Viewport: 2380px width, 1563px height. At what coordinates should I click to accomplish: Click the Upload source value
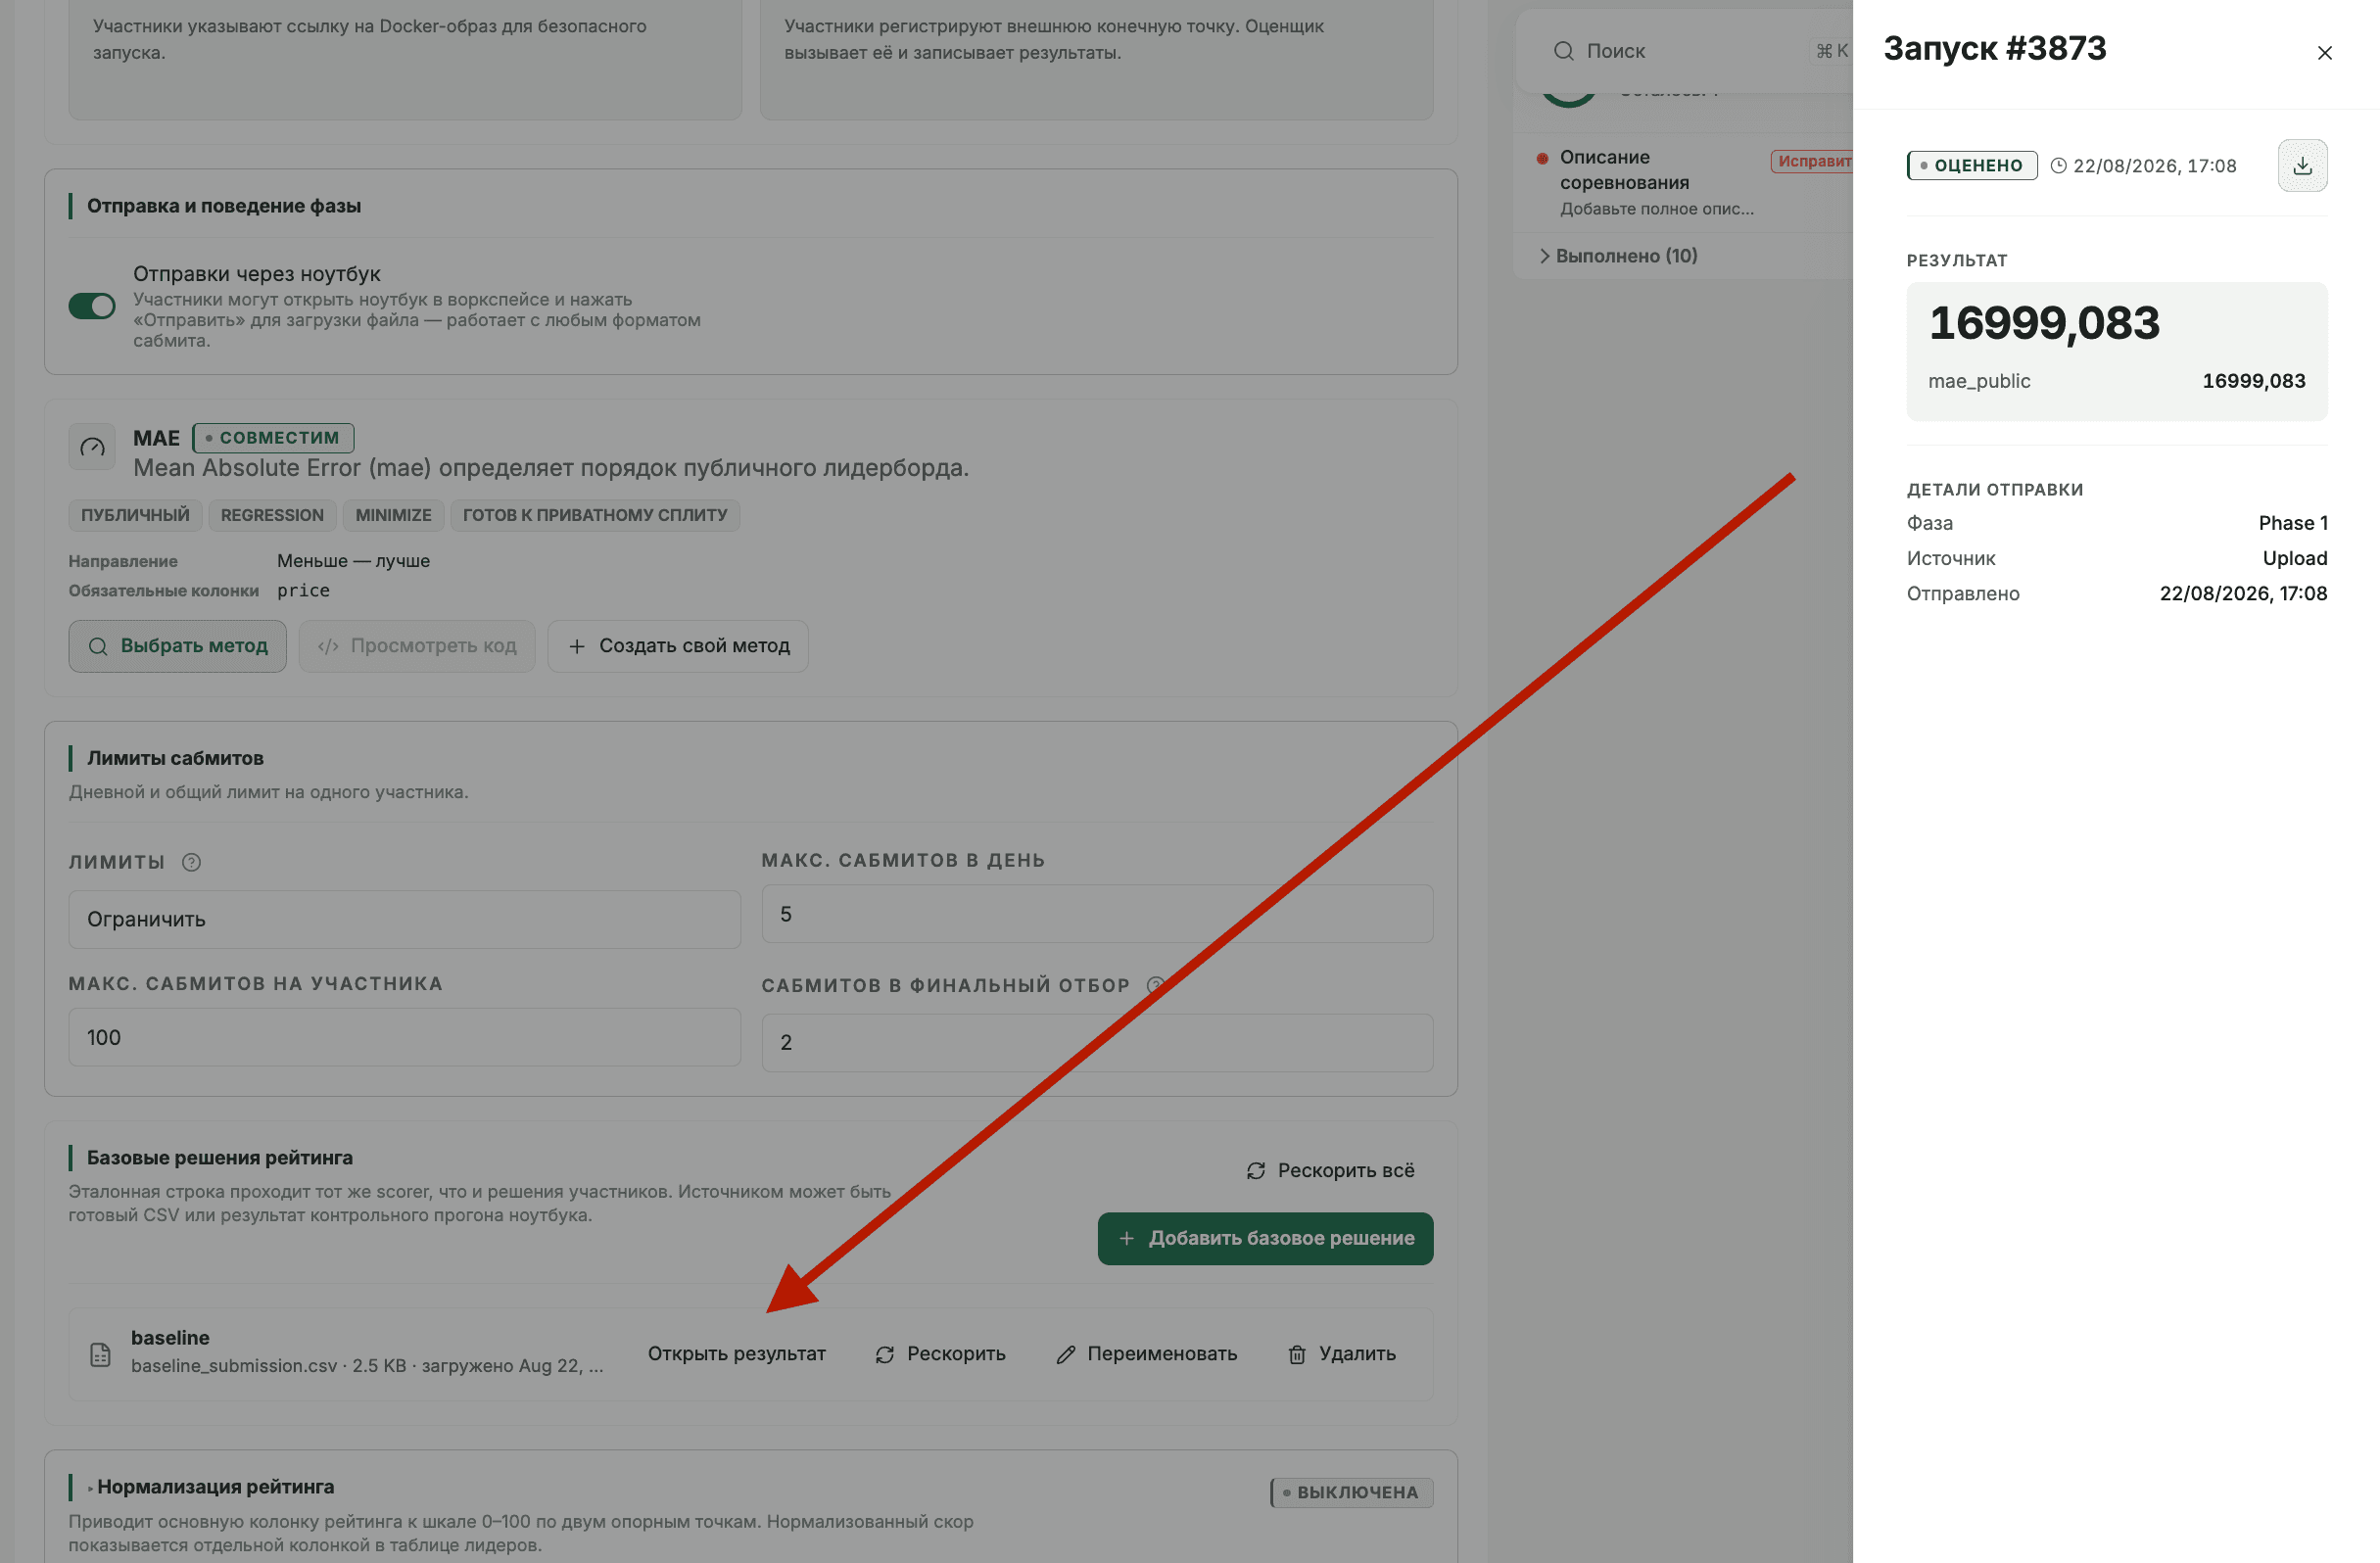(2294, 558)
